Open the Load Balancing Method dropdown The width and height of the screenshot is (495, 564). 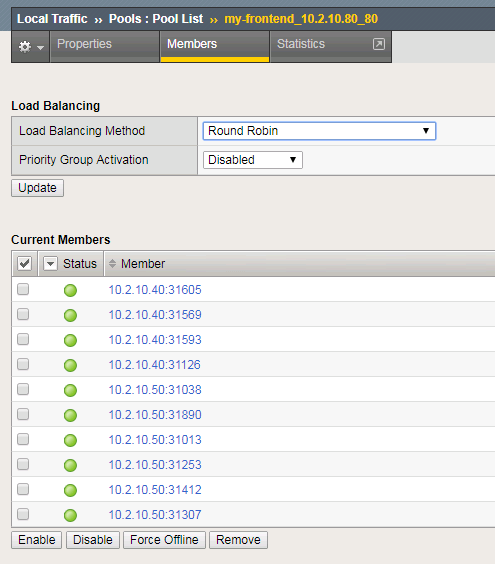[x=319, y=131]
